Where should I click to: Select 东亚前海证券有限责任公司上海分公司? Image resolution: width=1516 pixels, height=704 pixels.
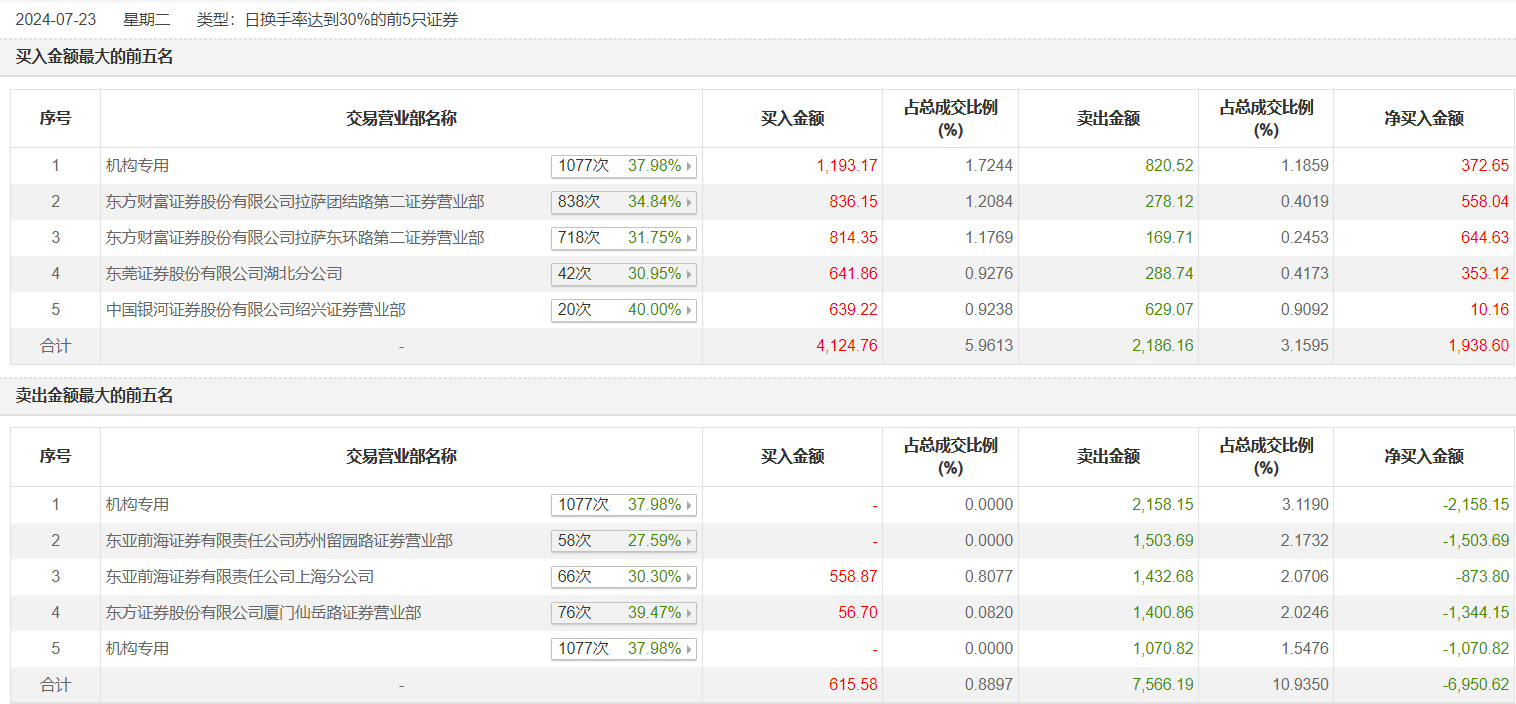coord(240,577)
